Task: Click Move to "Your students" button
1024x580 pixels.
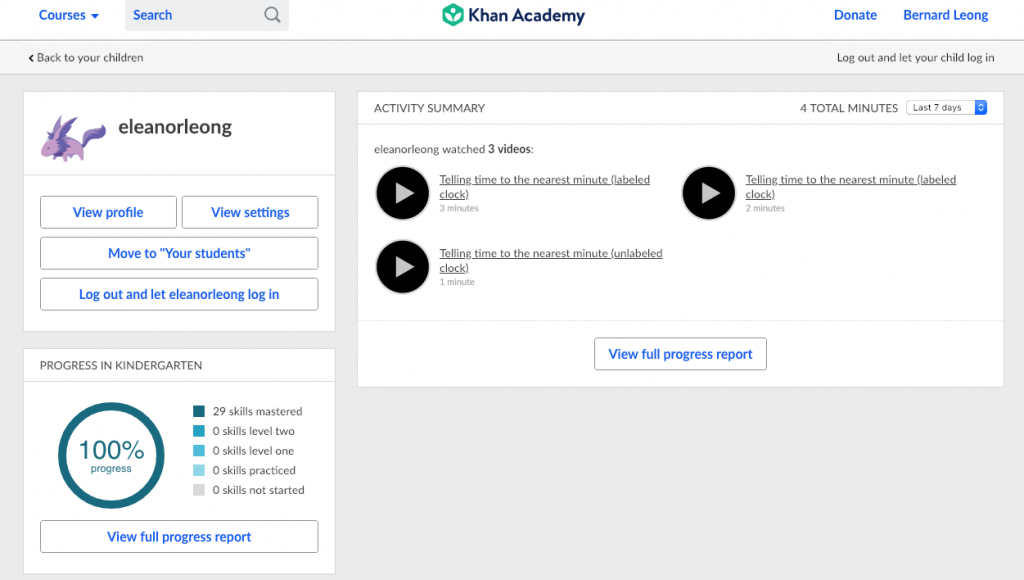Action: [x=179, y=253]
